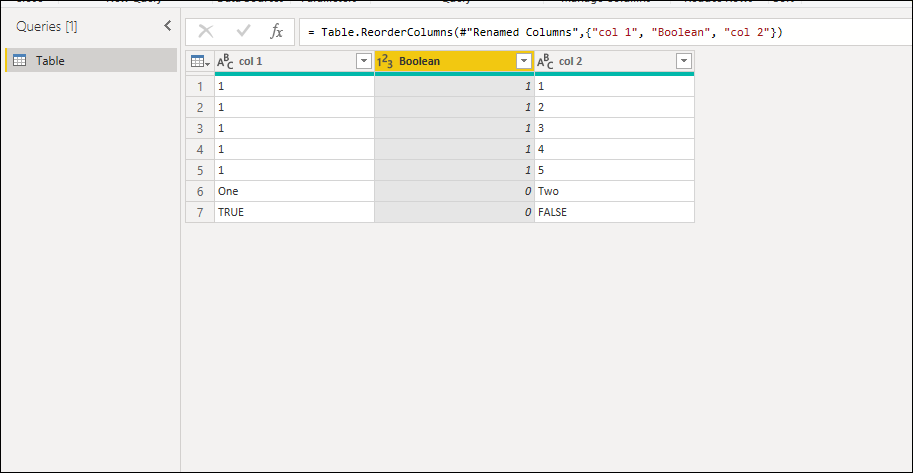Select row number 7 header
913x473 pixels.
pyautogui.click(x=200, y=212)
